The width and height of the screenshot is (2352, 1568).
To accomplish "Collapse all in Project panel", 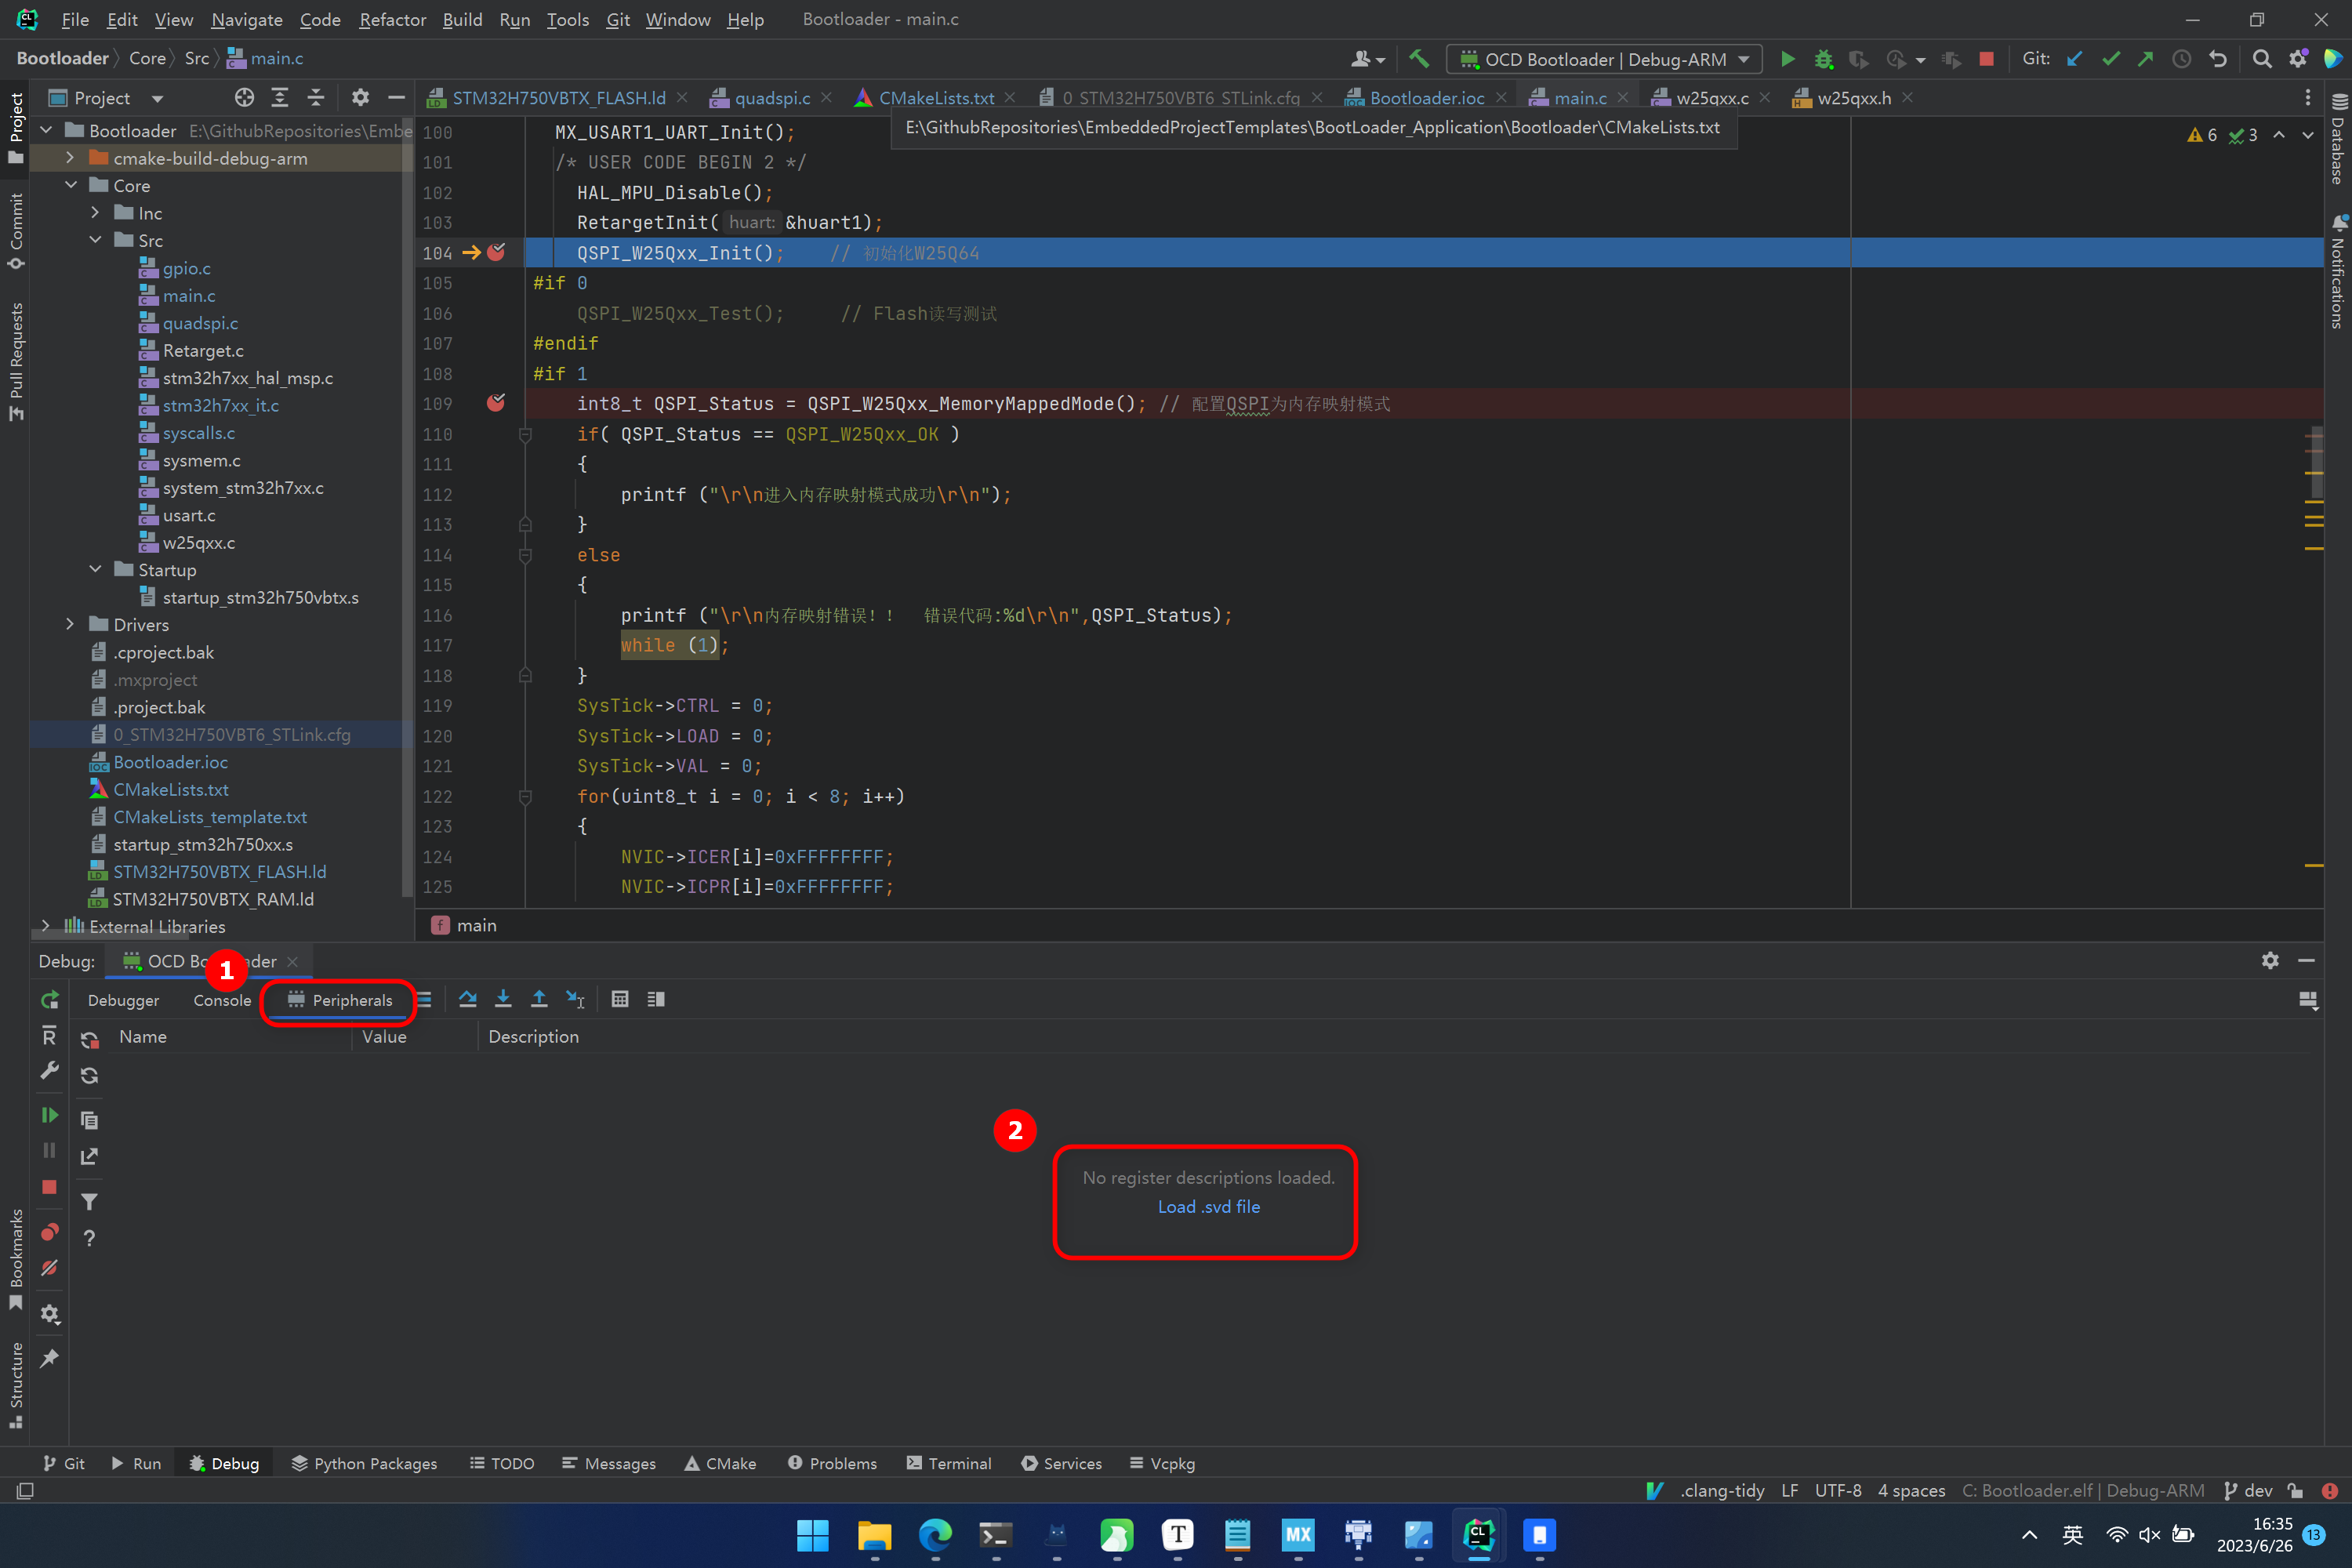I will click(x=315, y=98).
